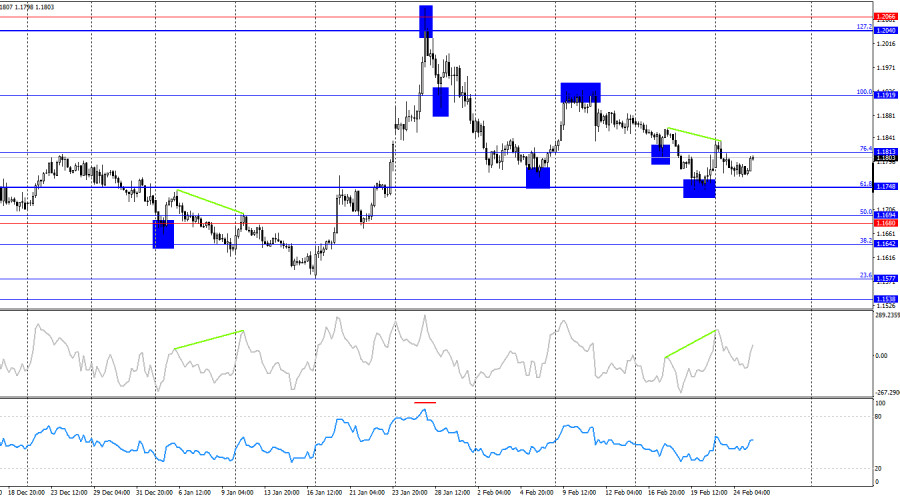The width and height of the screenshot is (900, 500).
Task: Click the 28 Jan 12:00 time label
Action: (x=452, y=493)
